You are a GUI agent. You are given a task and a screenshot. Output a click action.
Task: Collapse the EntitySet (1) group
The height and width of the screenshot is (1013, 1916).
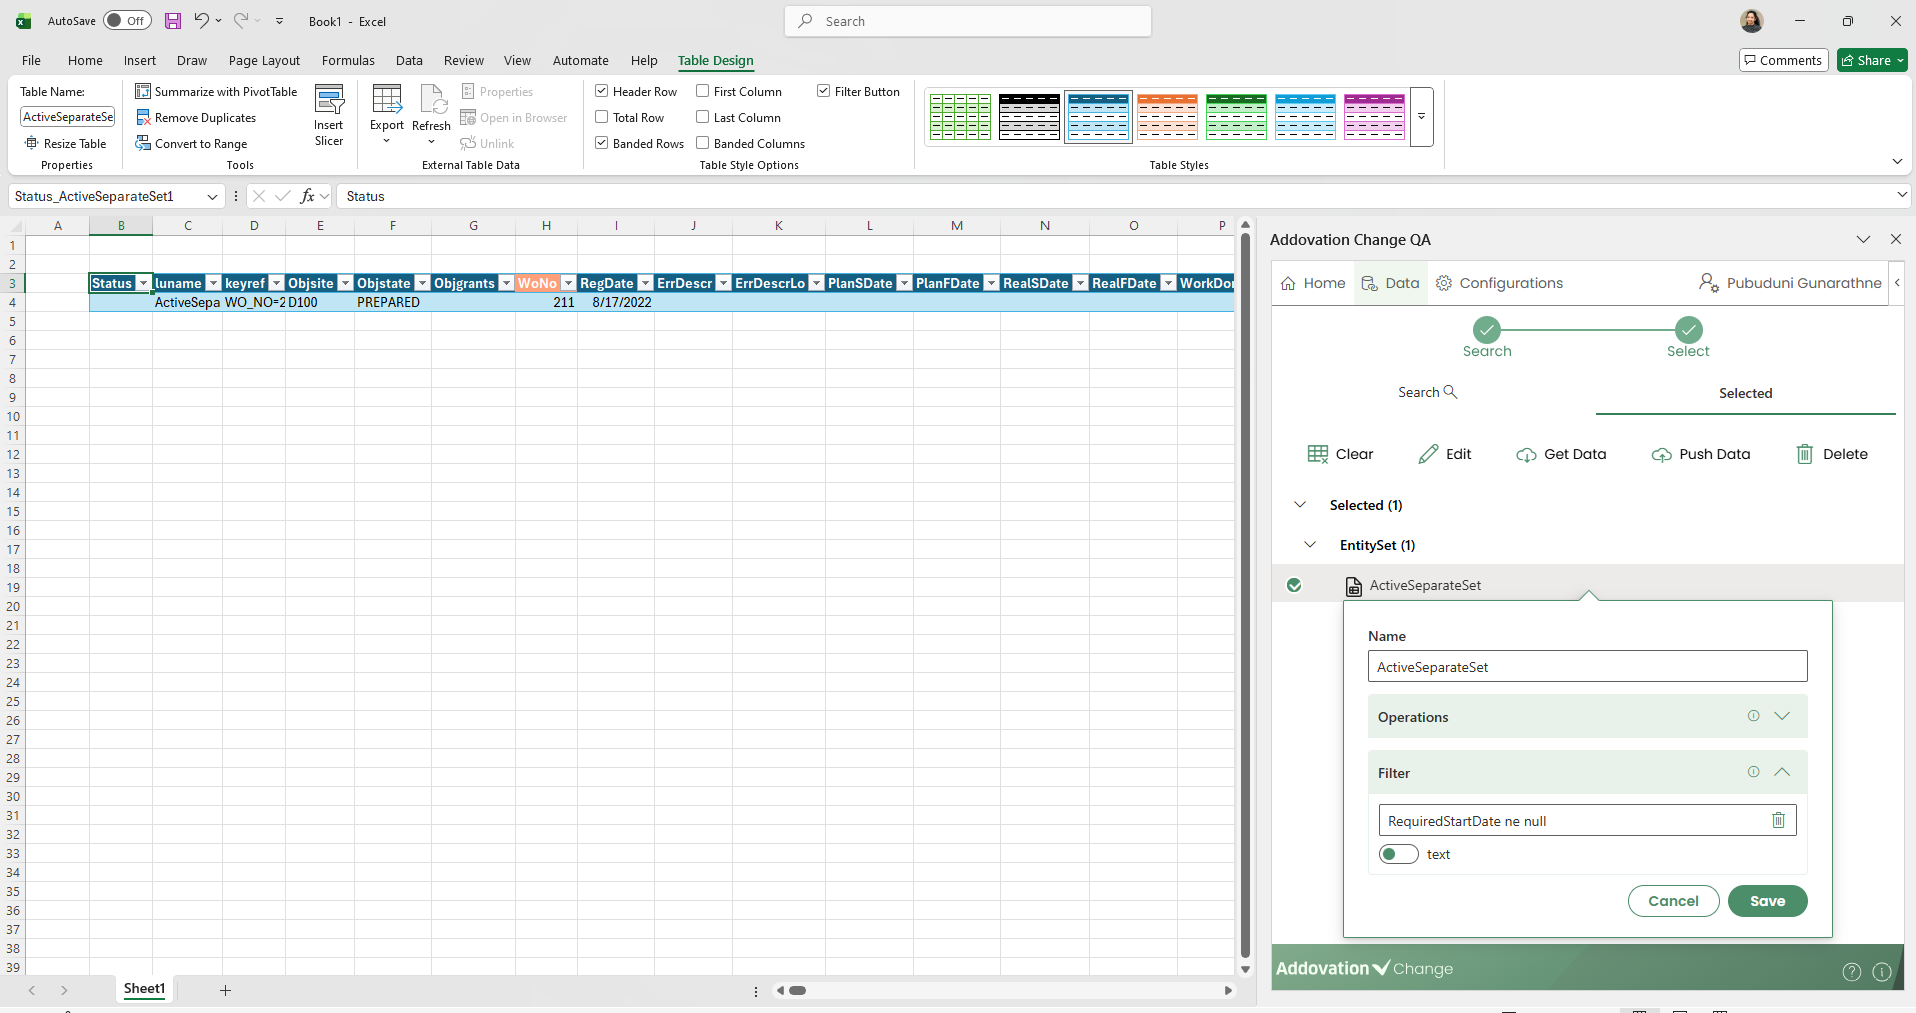(1310, 545)
